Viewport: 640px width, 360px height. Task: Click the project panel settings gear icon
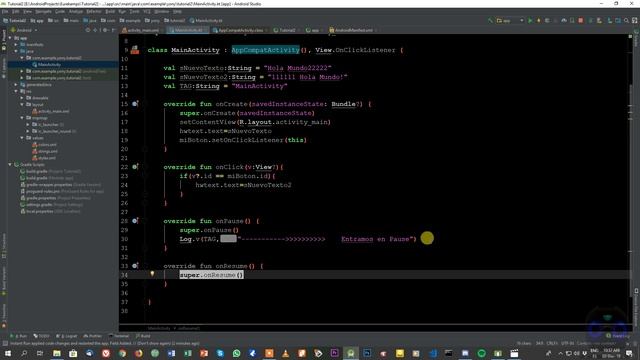click(x=105, y=30)
